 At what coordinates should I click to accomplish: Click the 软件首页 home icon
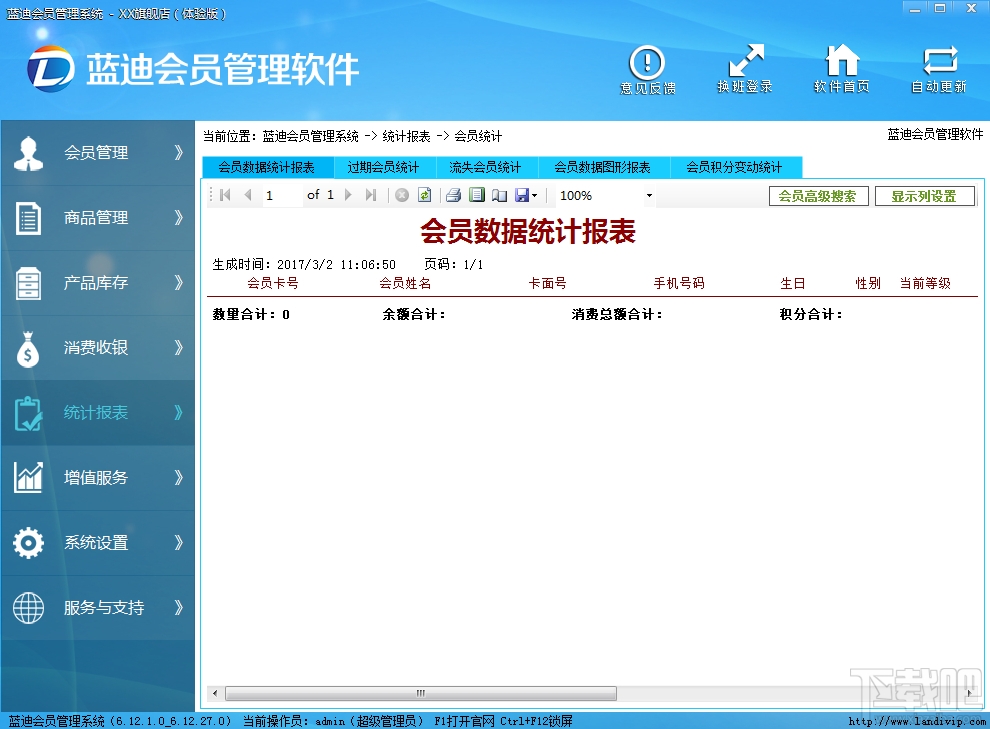tap(843, 68)
